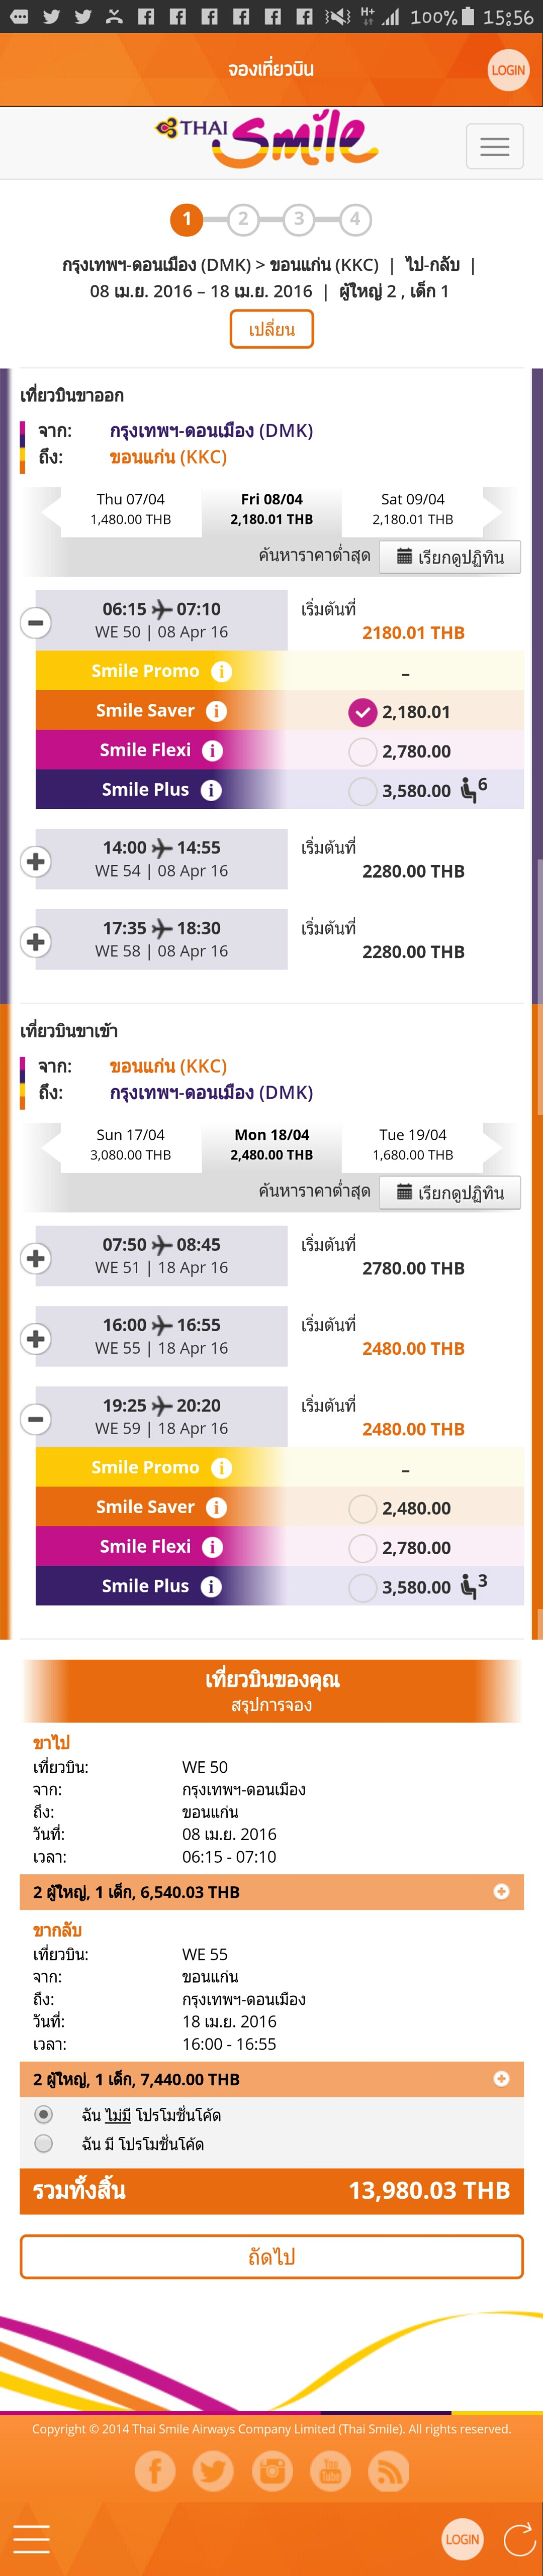Open Twitter page from footer icon
543x2576 pixels.
[x=213, y=2471]
